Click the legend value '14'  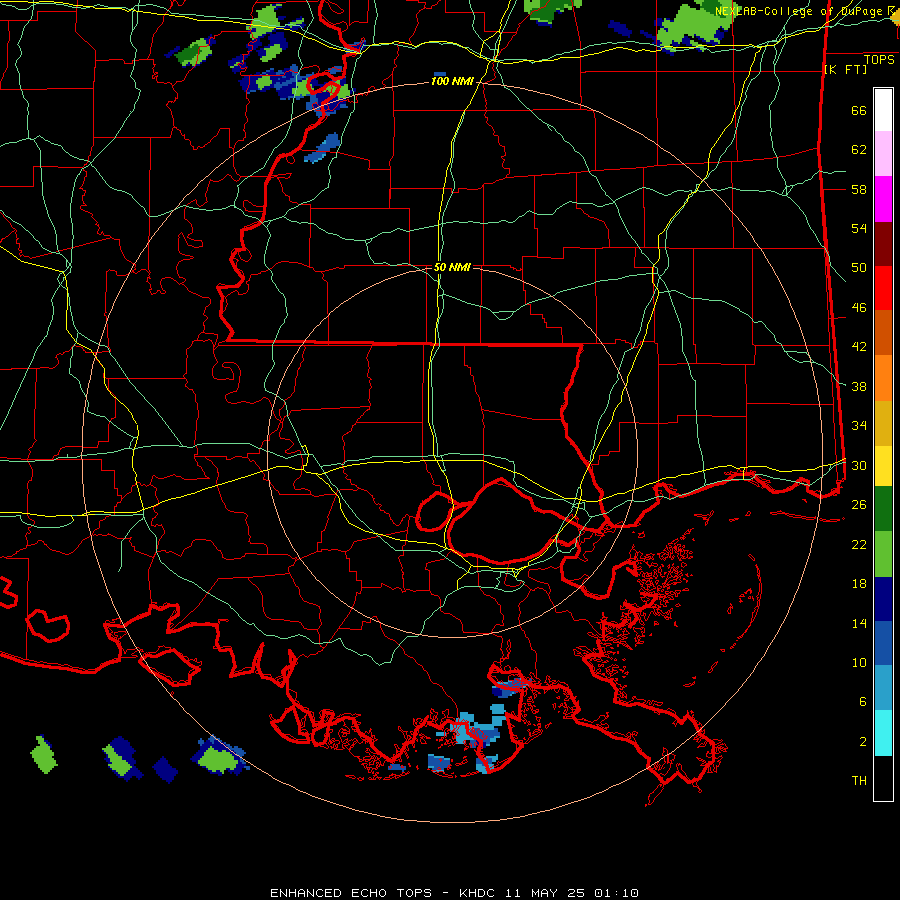(x=859, y=623)
